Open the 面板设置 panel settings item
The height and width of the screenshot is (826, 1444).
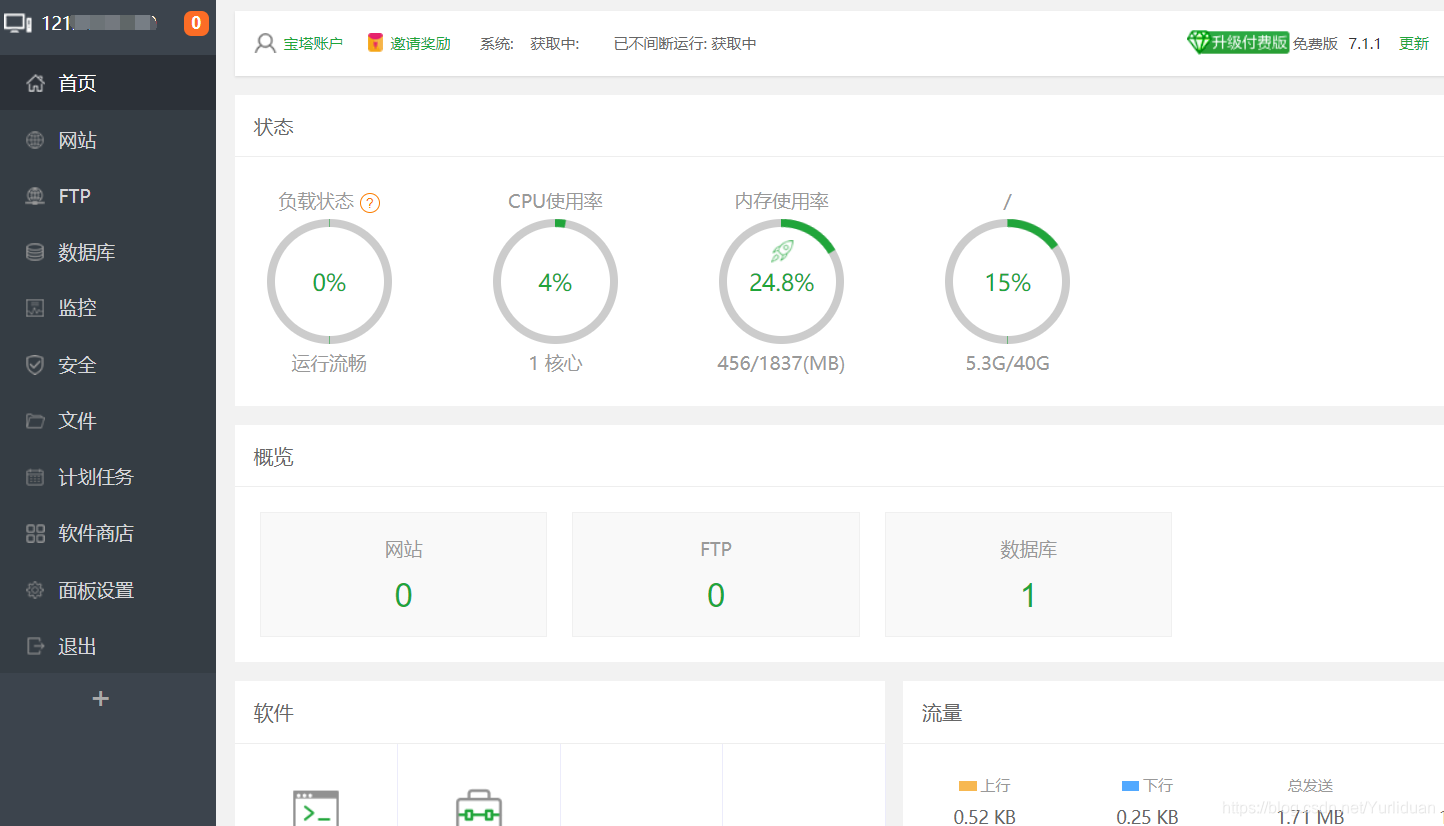(x=108, y=590)
